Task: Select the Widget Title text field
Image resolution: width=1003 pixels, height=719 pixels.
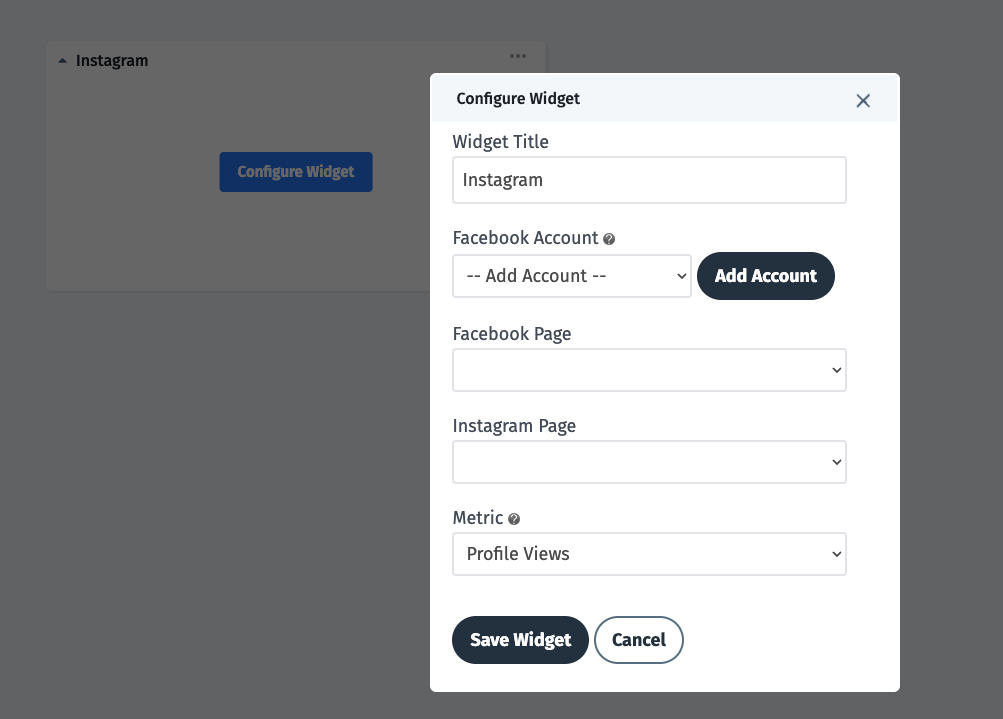Action: coord(649,180)
